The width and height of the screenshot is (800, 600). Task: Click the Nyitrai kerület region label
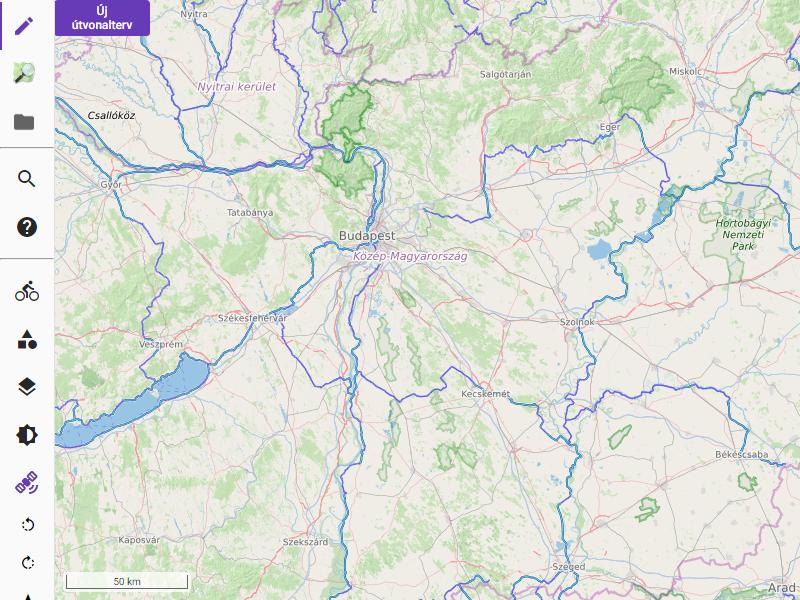point(237,87)
